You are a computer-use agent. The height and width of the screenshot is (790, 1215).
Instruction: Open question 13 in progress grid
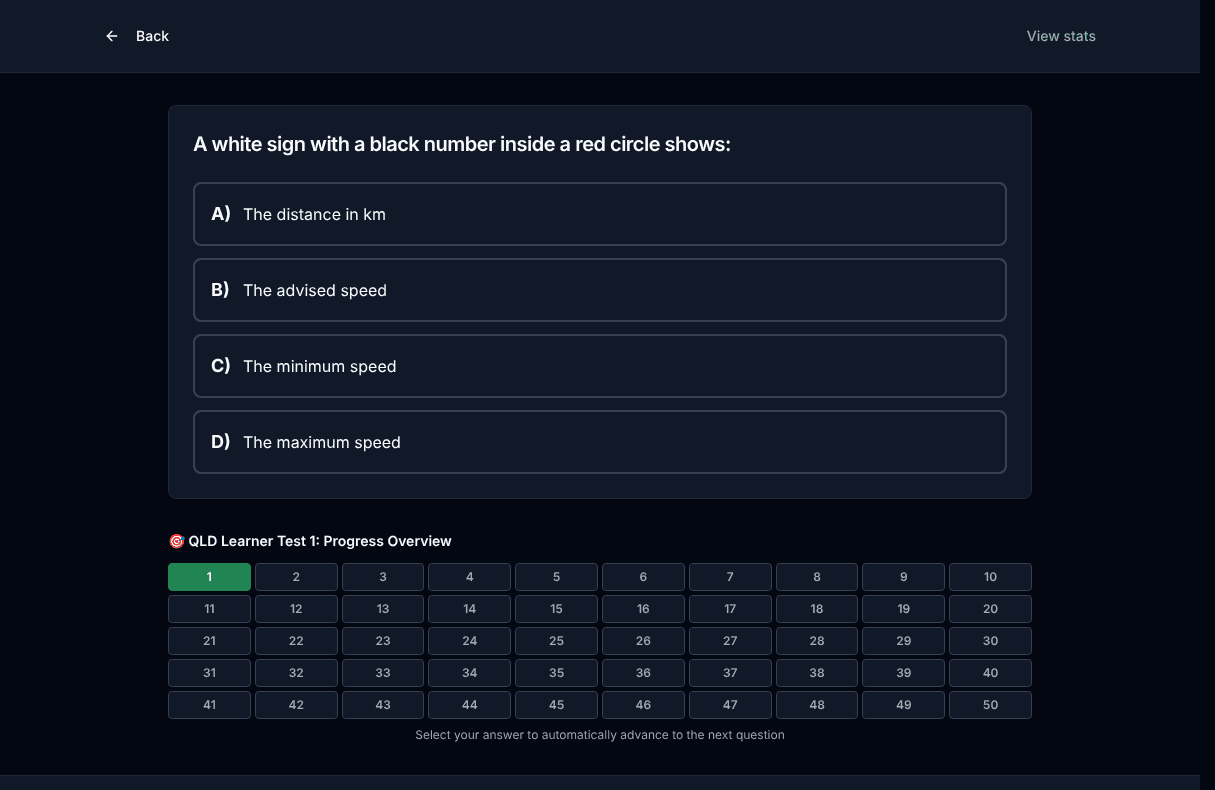[383, 609]
